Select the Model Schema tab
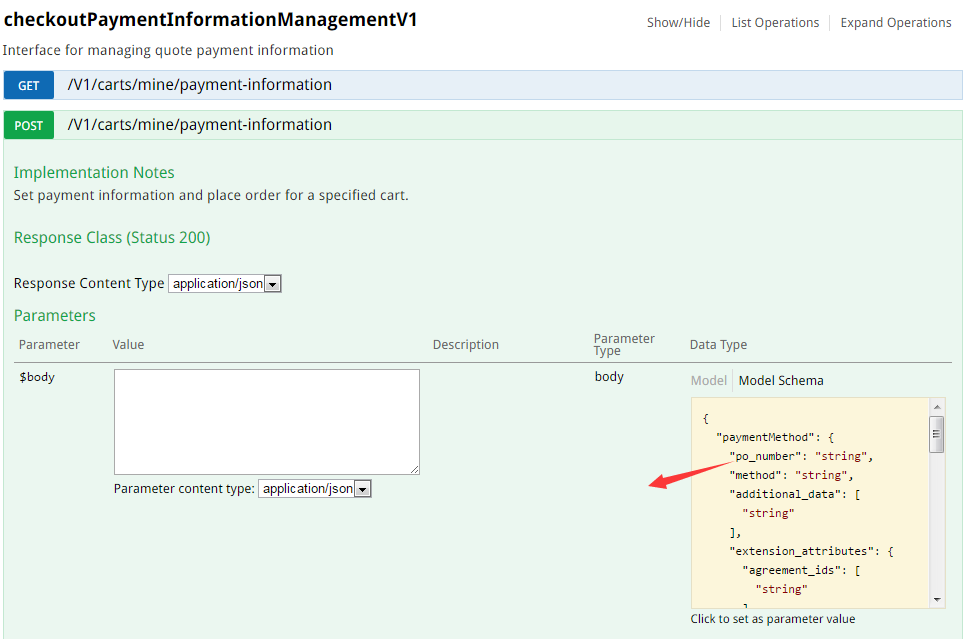The width and height of the screenshot is (965, 639). [781, 381]
